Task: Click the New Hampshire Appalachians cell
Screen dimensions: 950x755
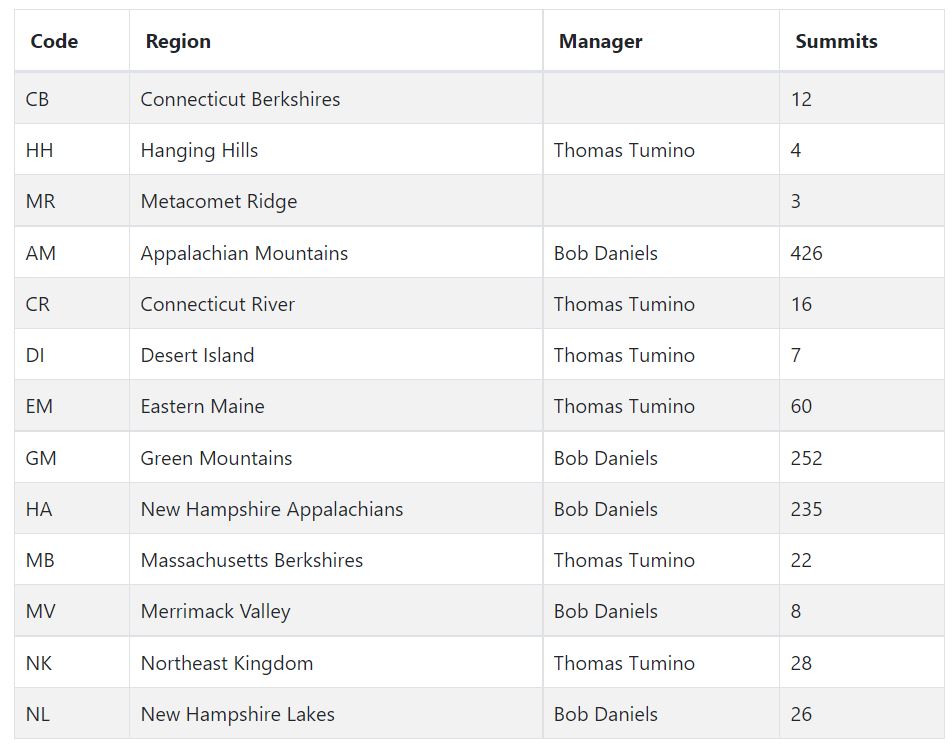Action: (x=336, y=509)
